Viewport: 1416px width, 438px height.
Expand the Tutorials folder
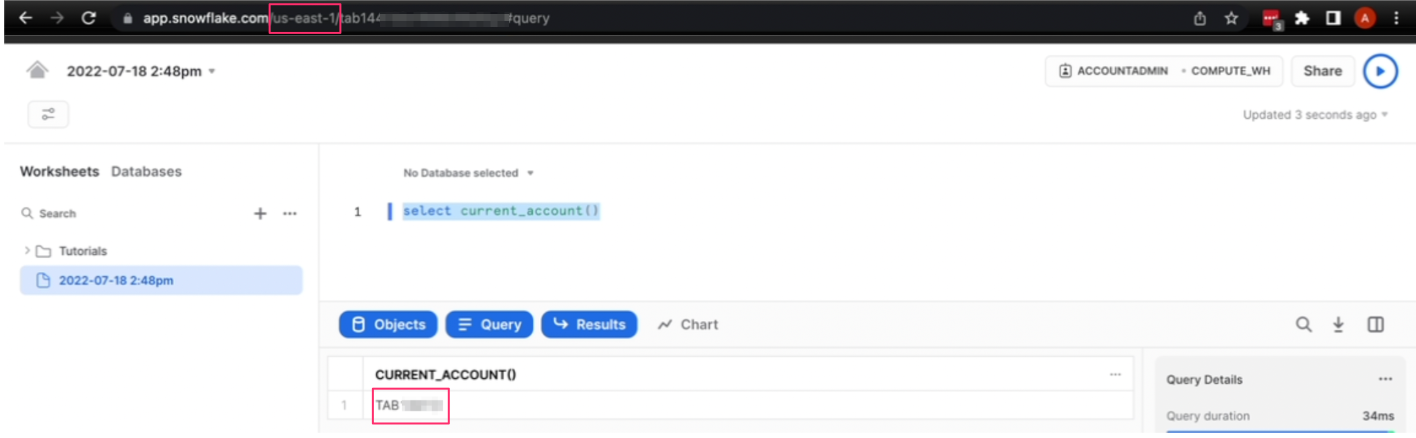pyautogui.click(x=27, y=251)
